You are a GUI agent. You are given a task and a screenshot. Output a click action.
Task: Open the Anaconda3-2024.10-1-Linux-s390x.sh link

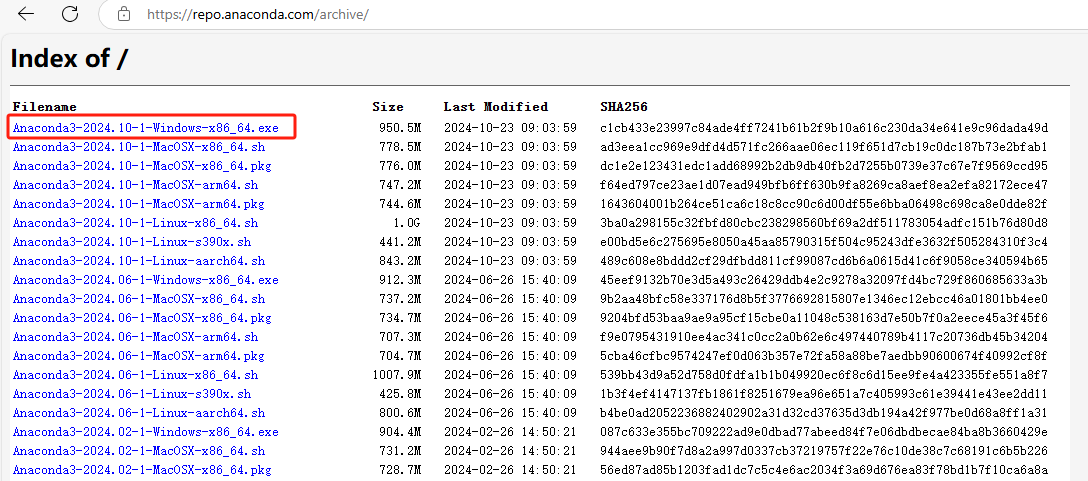(132, 242)
